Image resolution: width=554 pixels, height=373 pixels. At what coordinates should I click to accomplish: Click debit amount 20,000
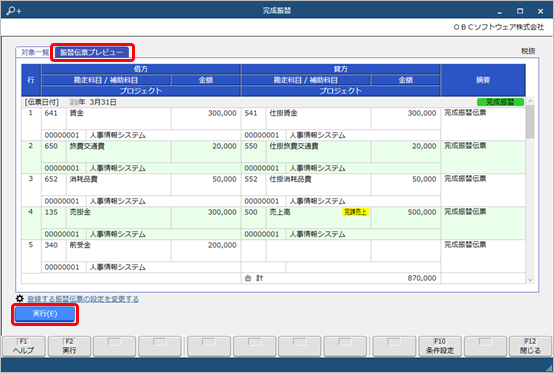224,146
